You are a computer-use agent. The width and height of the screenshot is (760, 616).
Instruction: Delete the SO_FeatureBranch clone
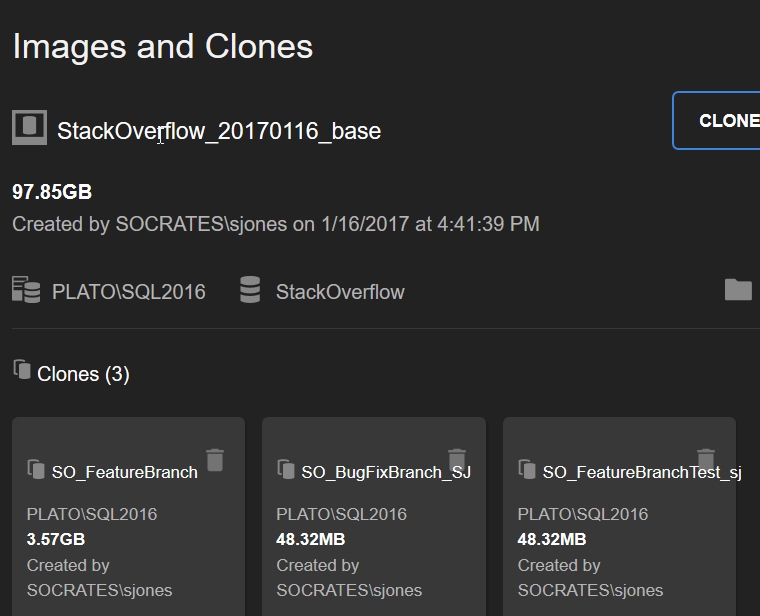pos(215,460)
